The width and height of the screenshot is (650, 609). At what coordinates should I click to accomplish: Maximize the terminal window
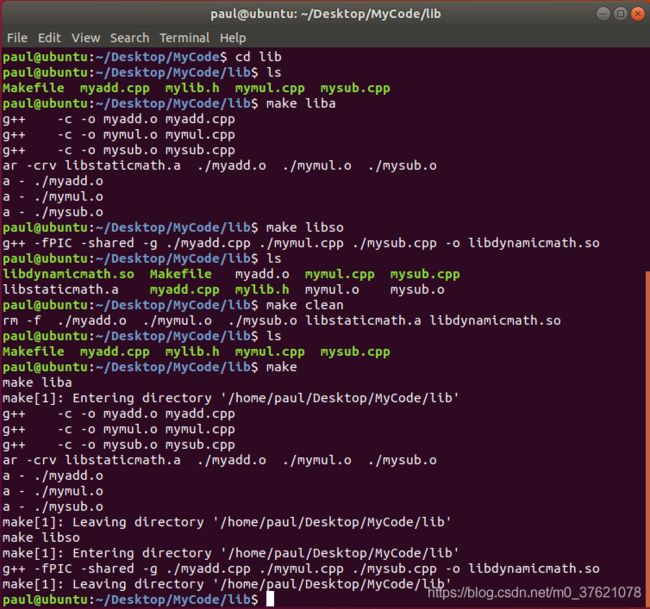(620, 14)
